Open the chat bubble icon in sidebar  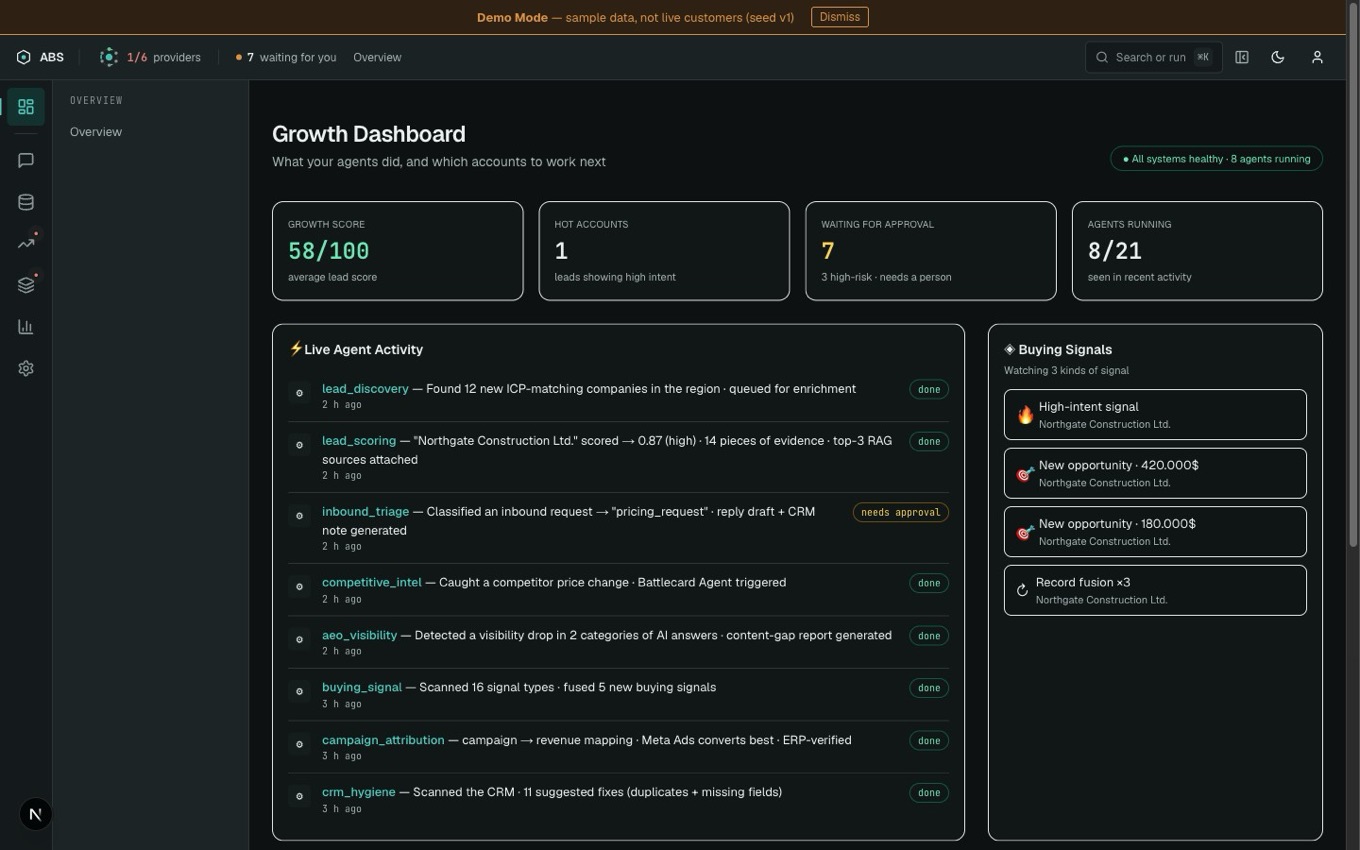pyautogui.click(x=26, y=160)
